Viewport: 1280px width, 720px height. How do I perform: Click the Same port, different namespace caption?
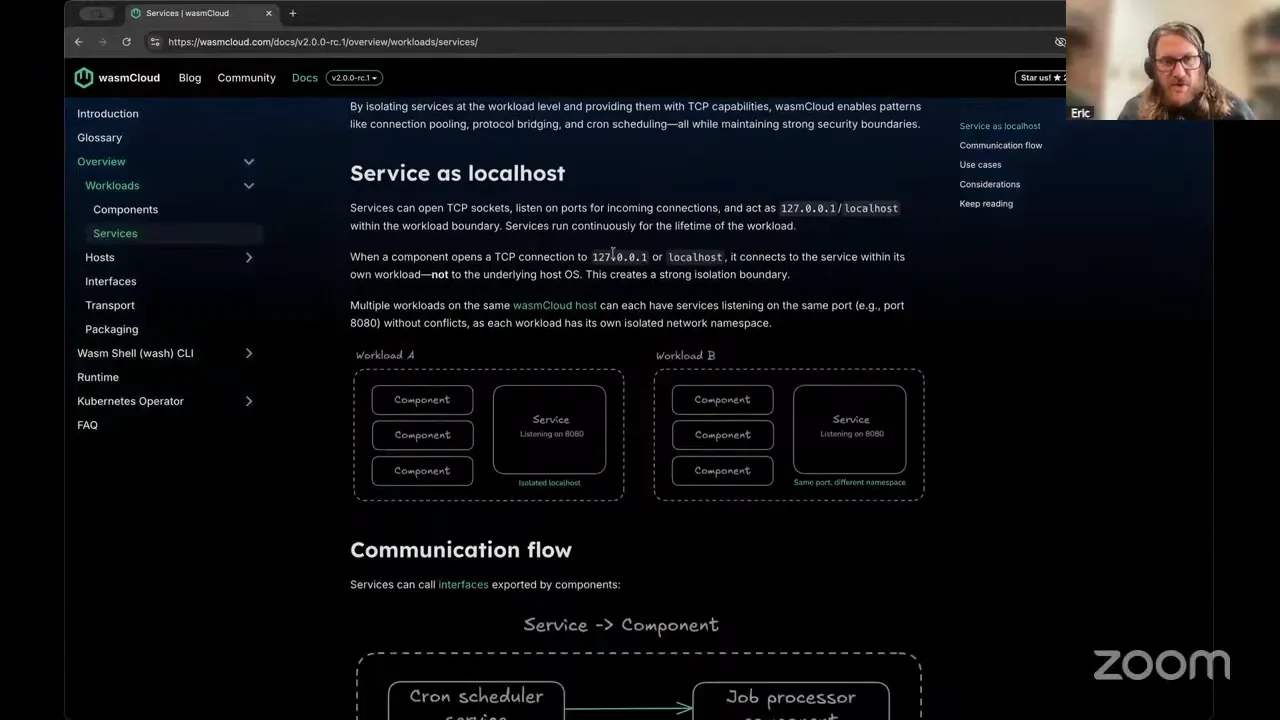[849, 483]
